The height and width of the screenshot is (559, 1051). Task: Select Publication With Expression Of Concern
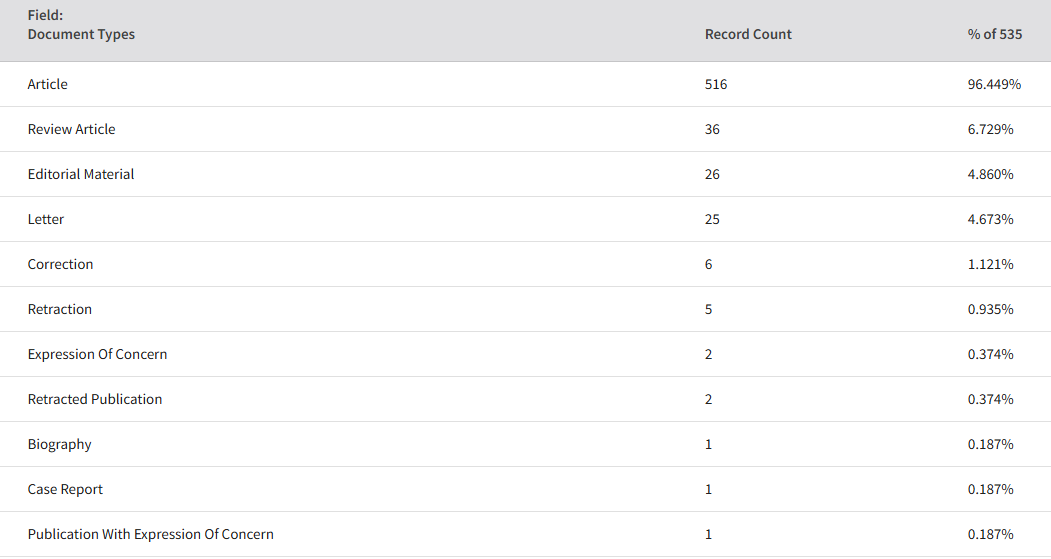coord(151,534)
